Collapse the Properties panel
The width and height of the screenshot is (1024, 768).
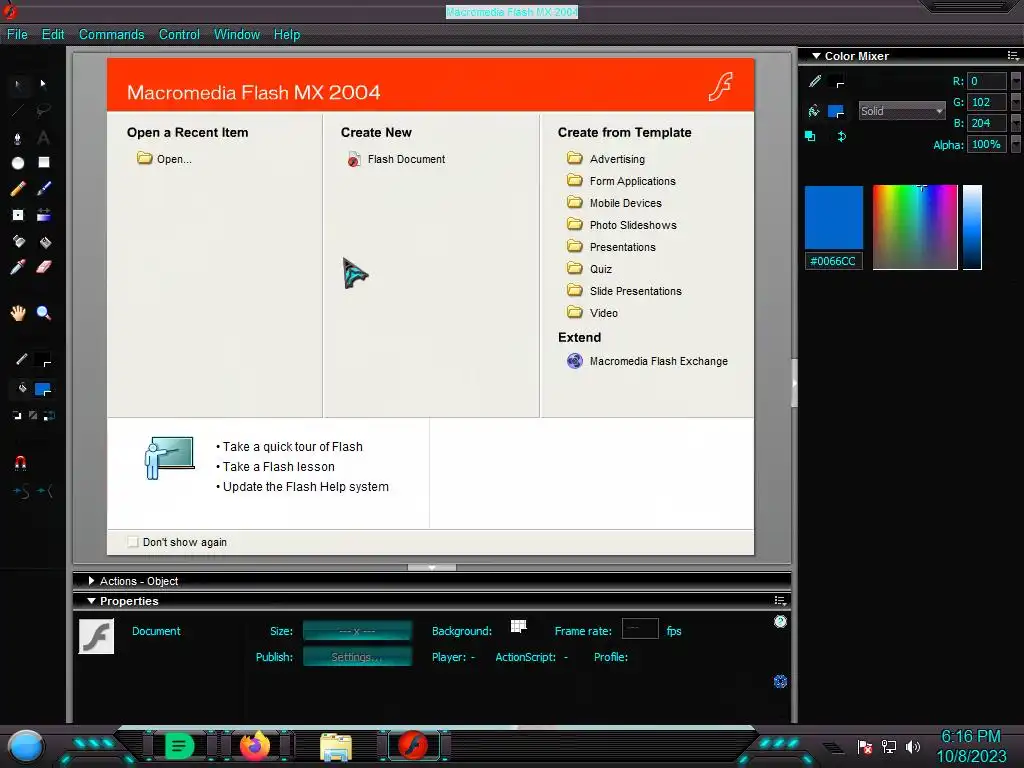[91, 601]
